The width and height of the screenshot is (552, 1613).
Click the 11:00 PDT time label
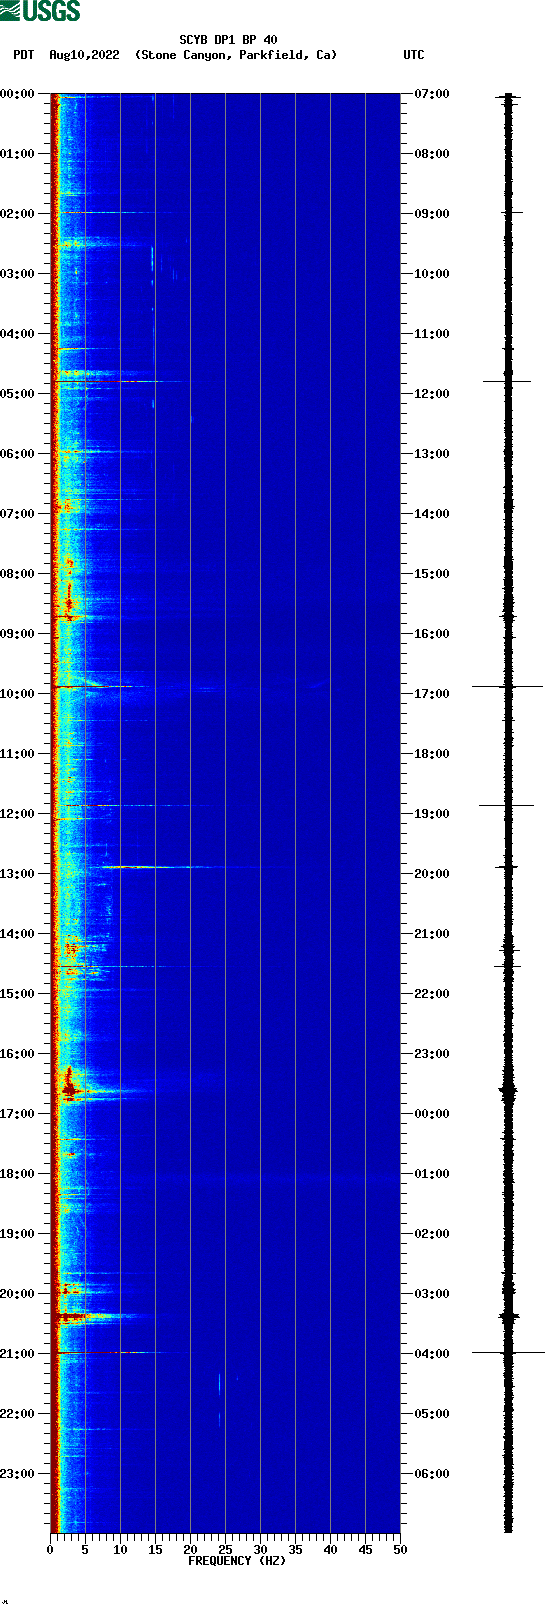click(18, 754)
